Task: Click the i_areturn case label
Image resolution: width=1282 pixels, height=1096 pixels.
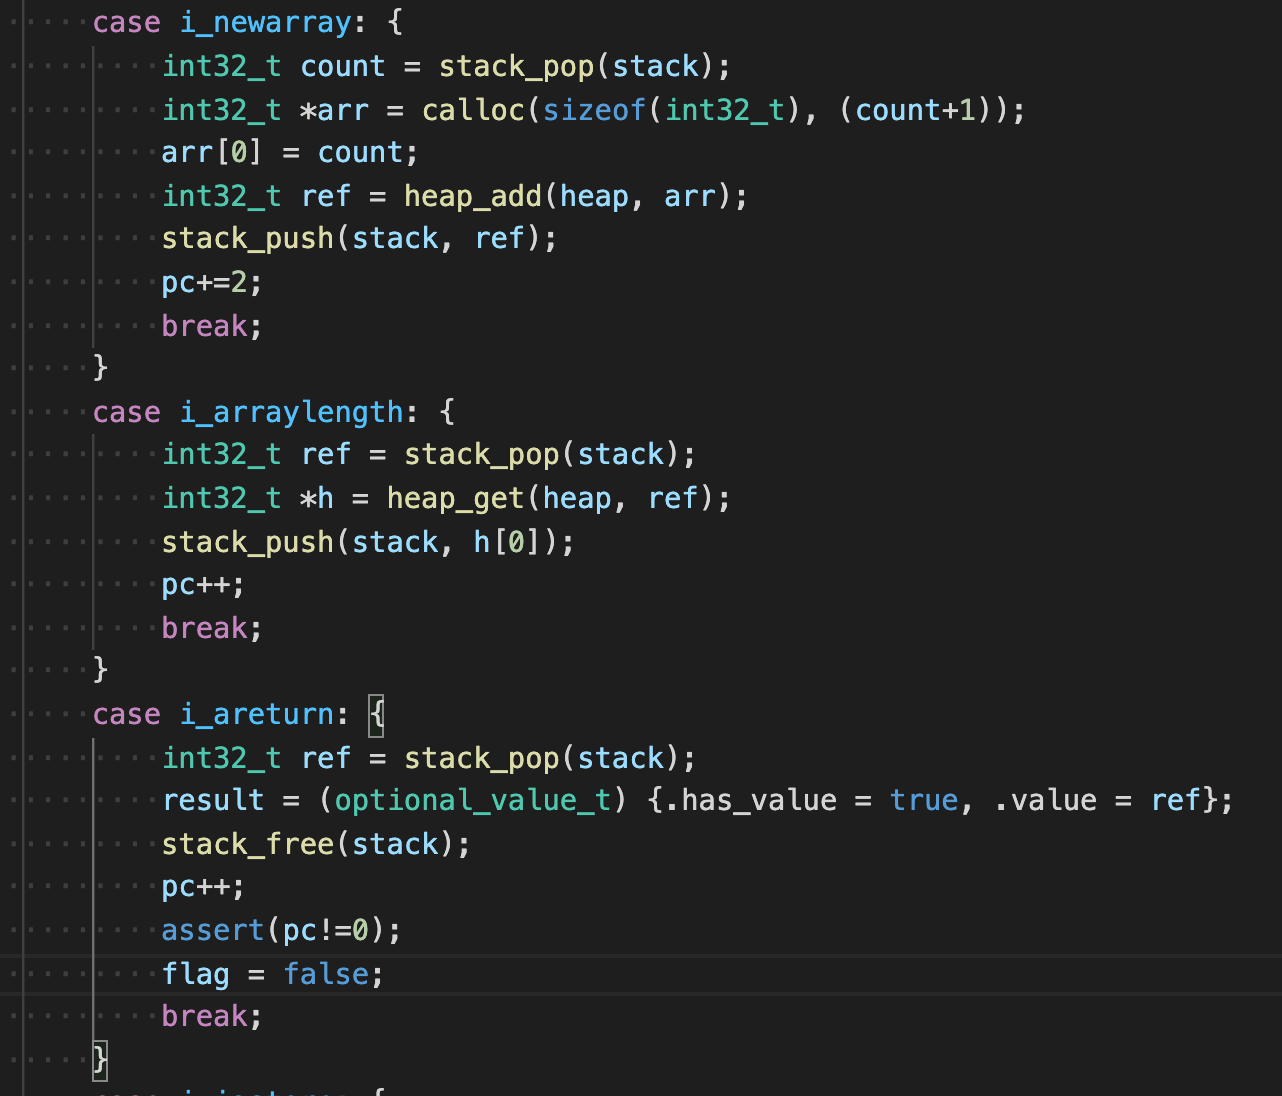Action: click(256, 714)
